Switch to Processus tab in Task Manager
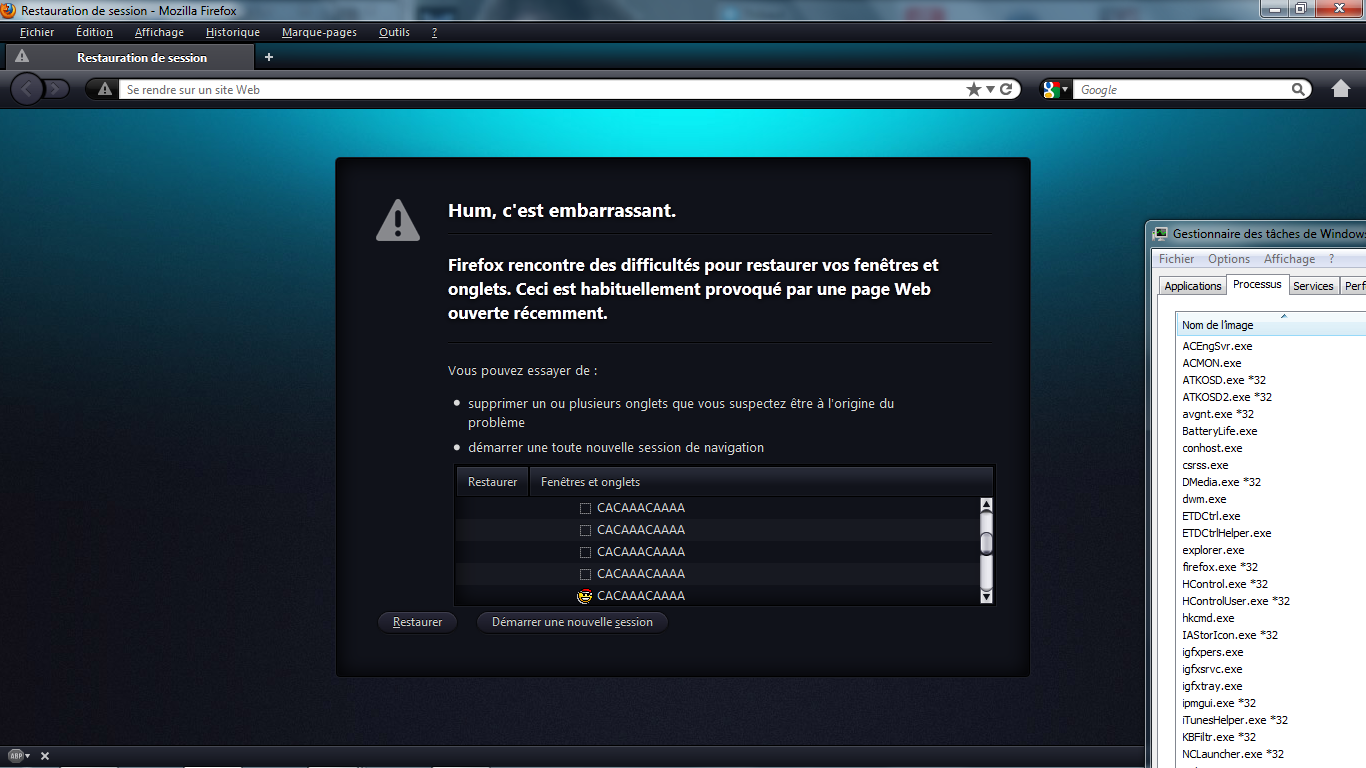 (x=1257, y=284)
